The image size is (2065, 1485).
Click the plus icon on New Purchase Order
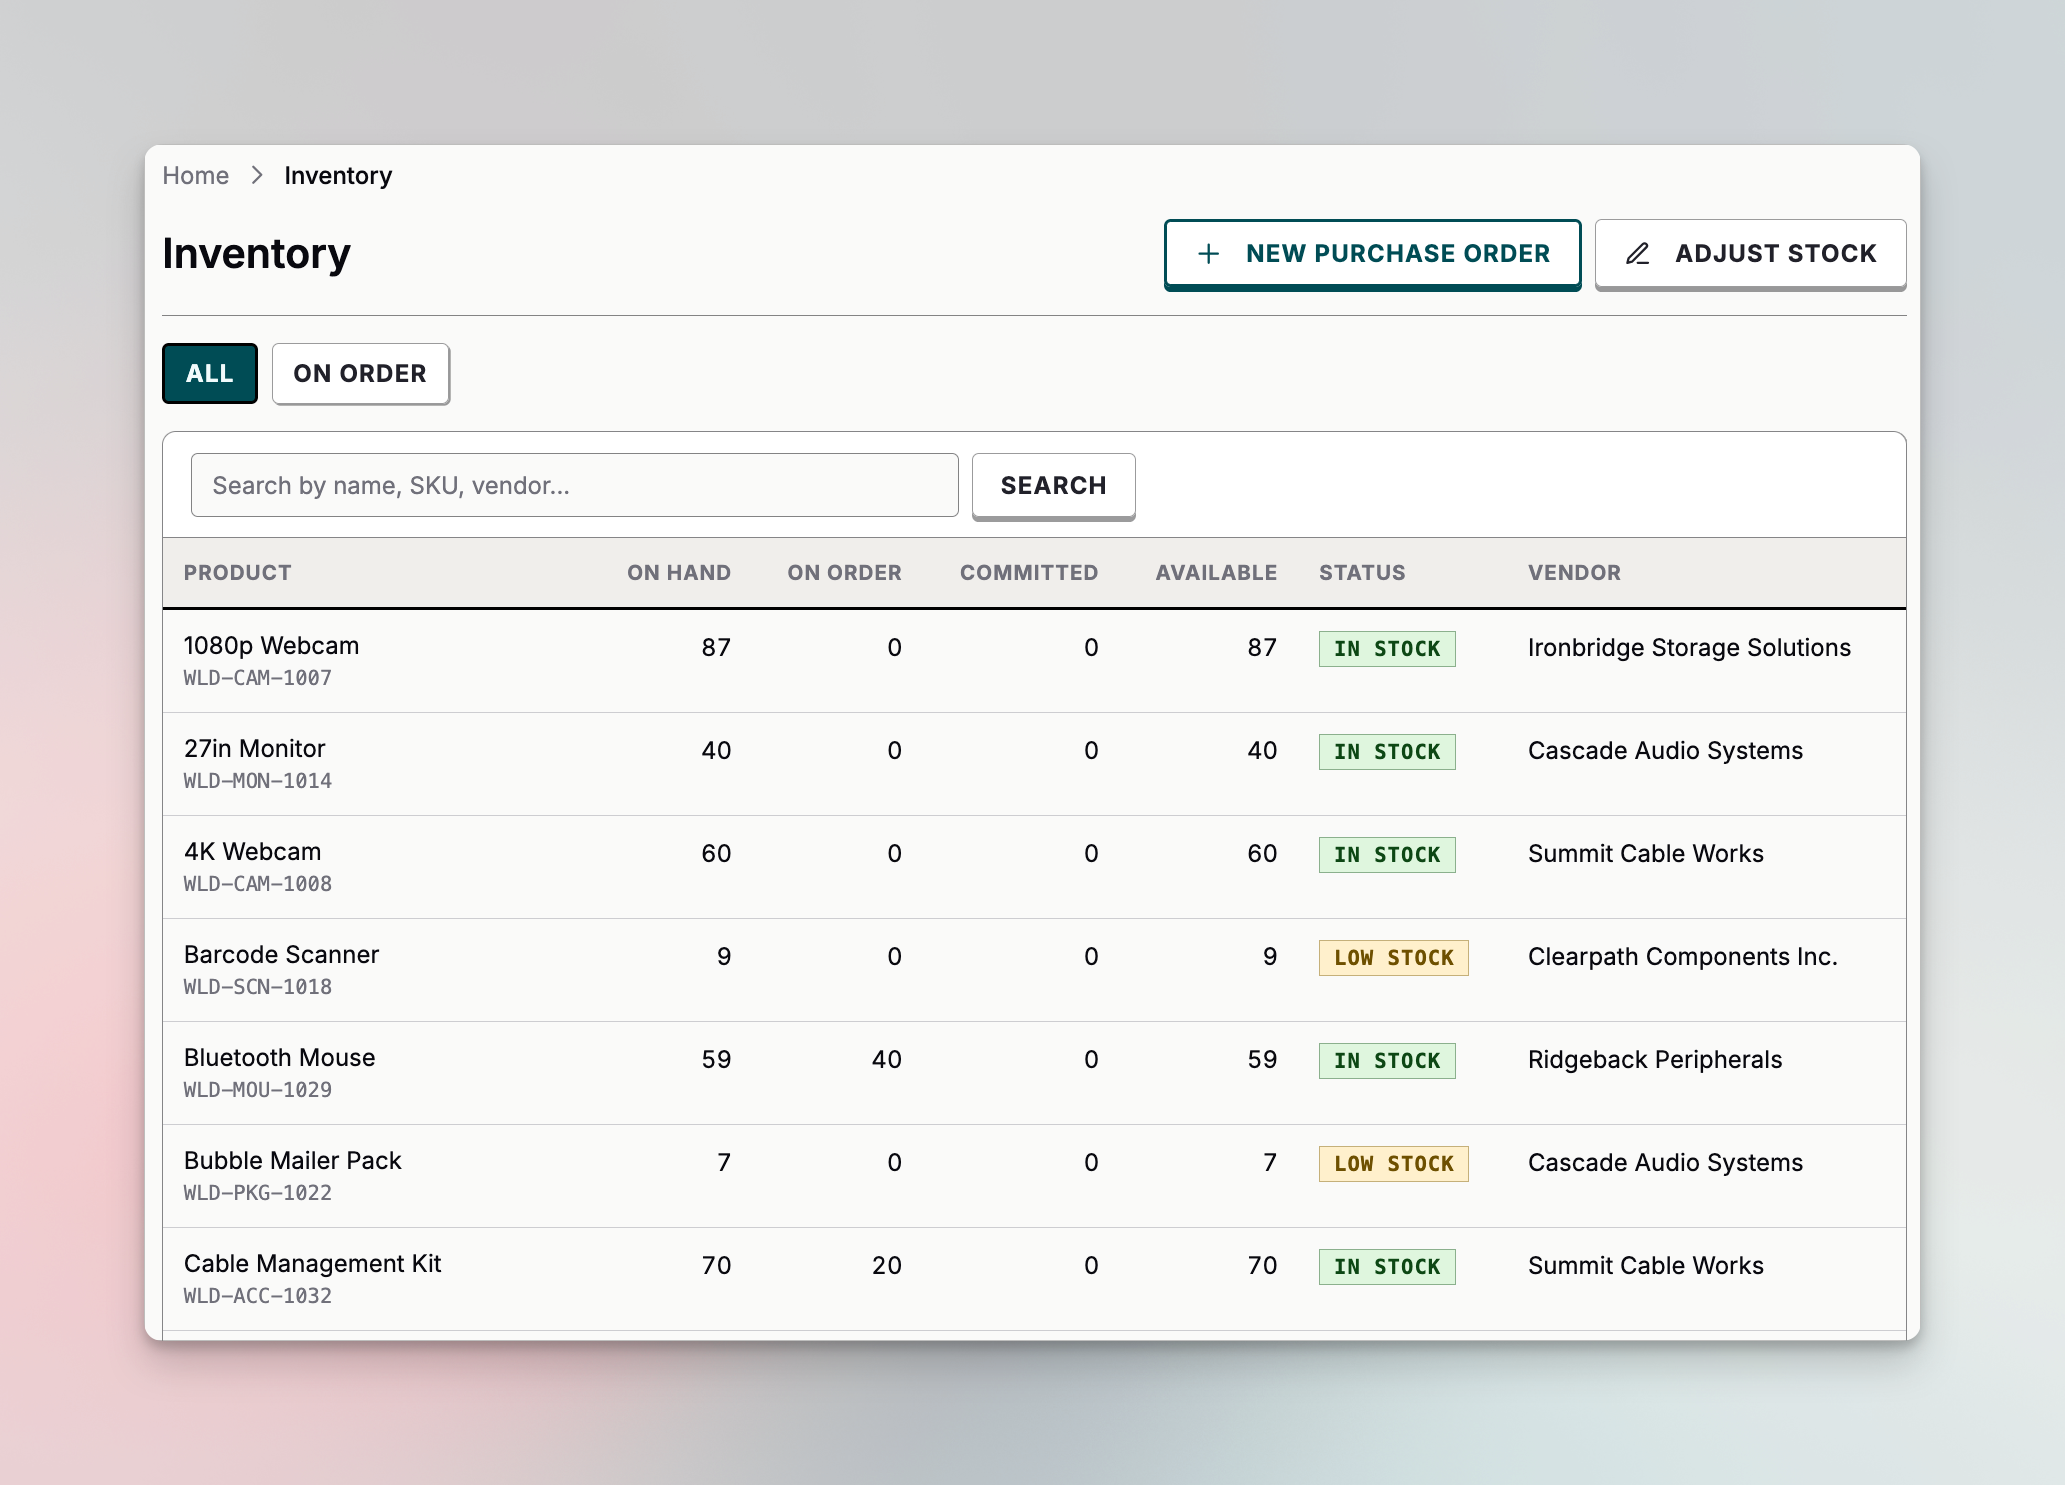pos(1209,253)
